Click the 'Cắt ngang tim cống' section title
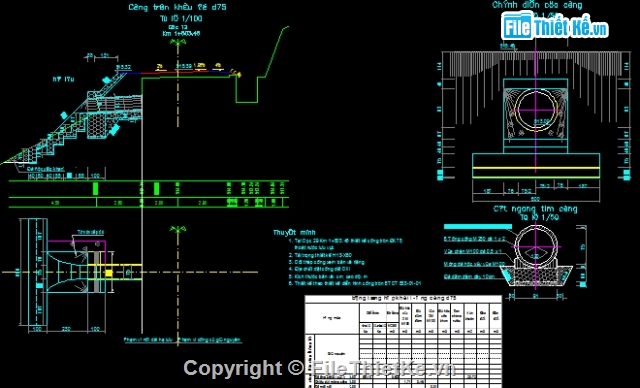 pos(535,213)
